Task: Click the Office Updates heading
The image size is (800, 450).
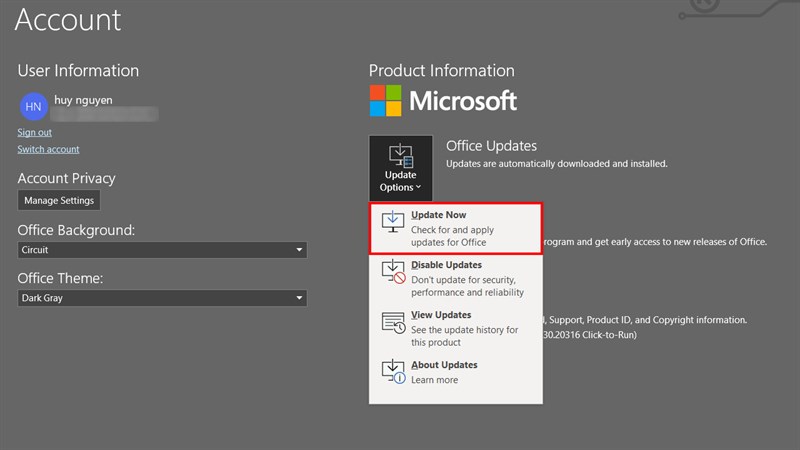Action: 491,146
